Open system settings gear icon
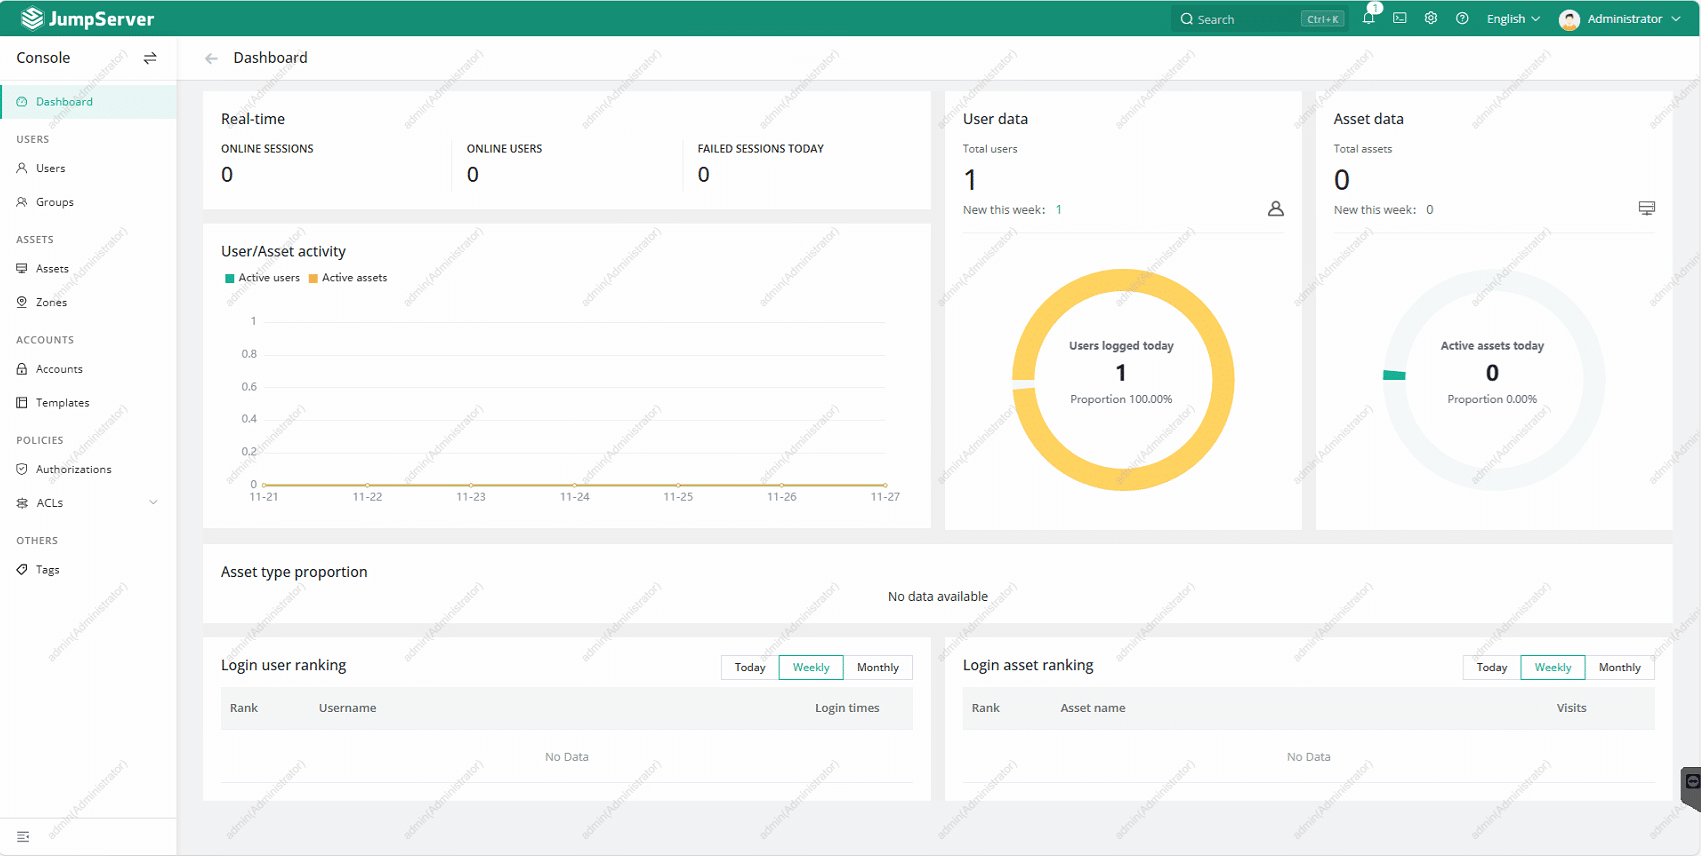 (x=1431, y=18)
